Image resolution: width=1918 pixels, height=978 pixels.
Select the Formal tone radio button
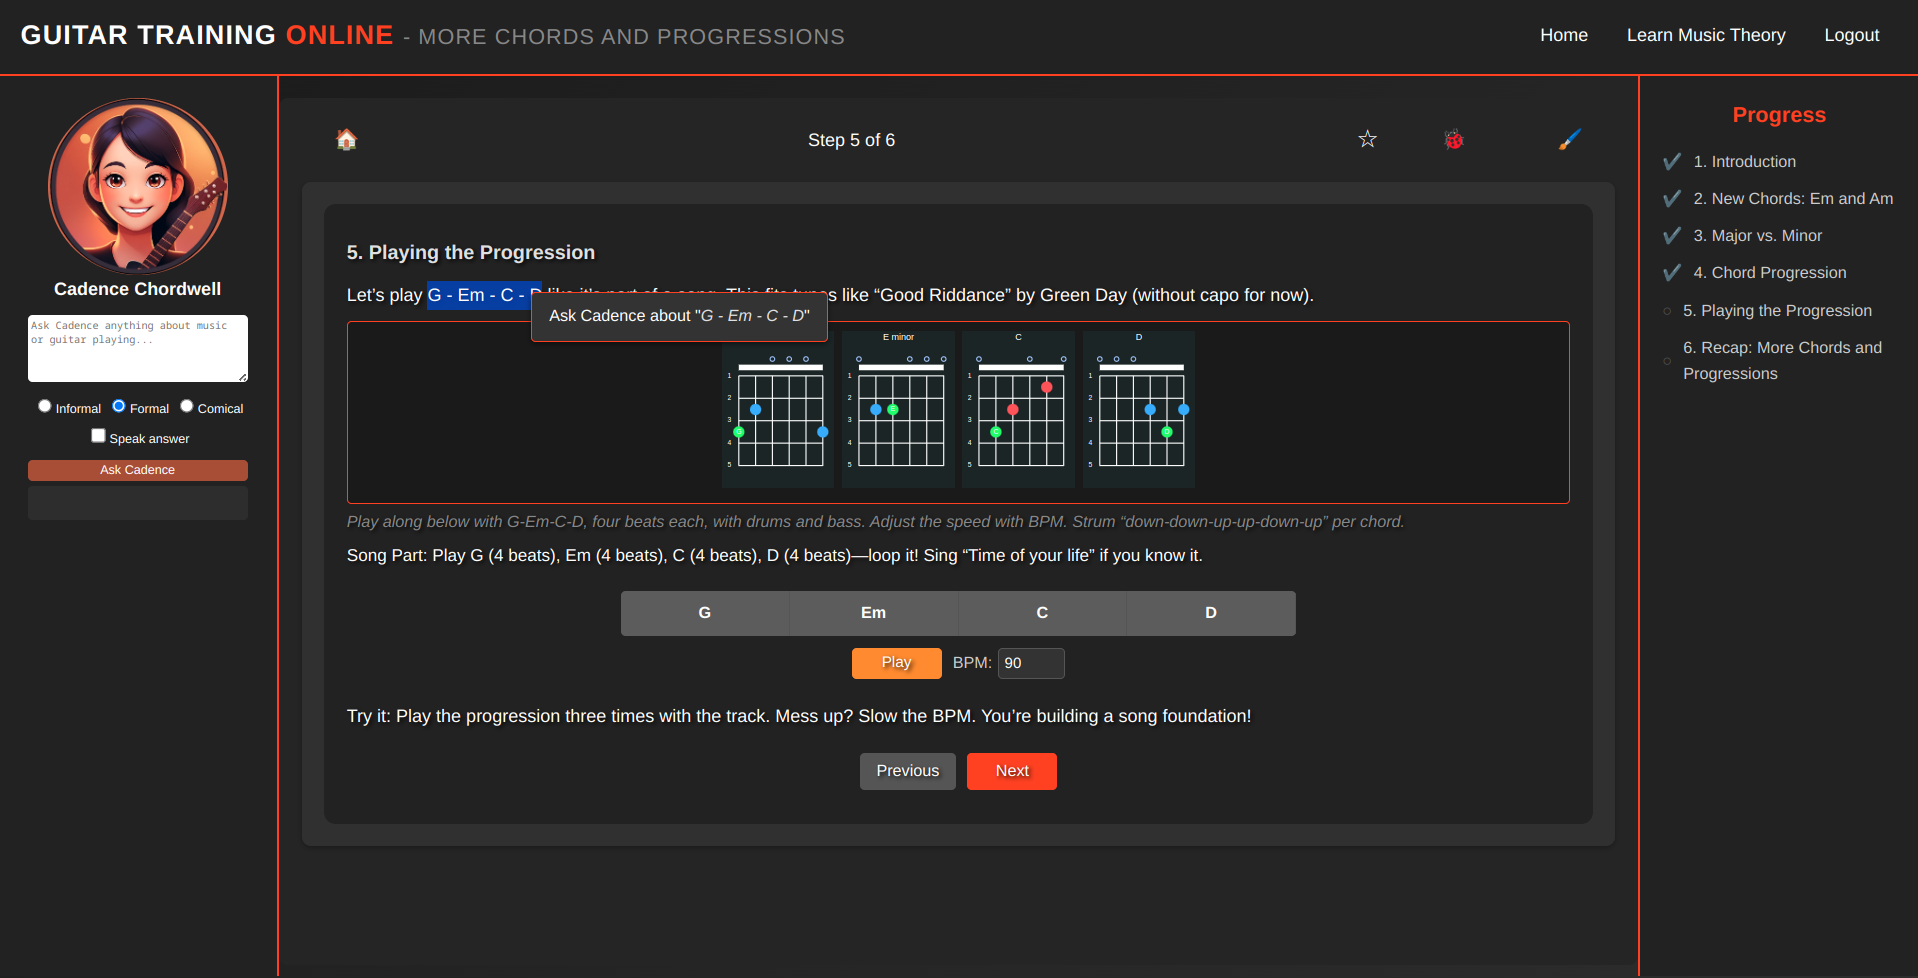(x=119, y=406)
